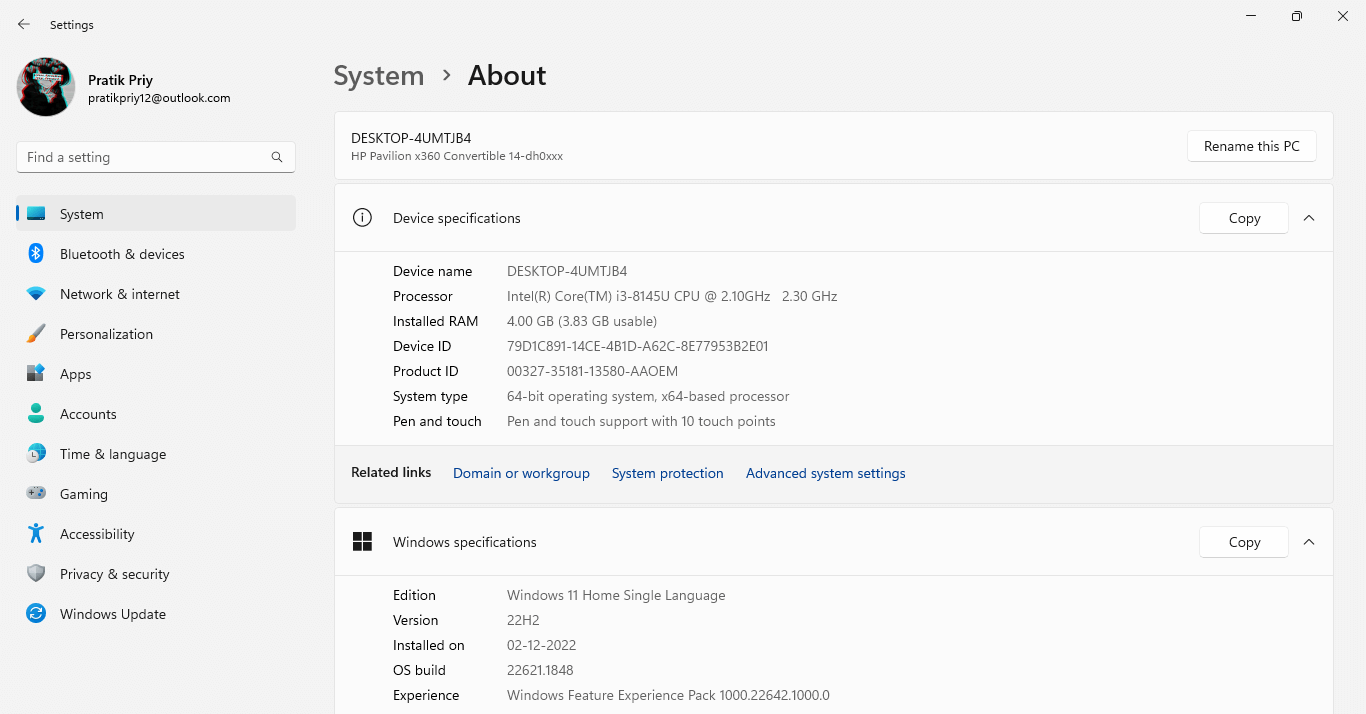Copy the Device specifications

click(x=1243, y=218)
